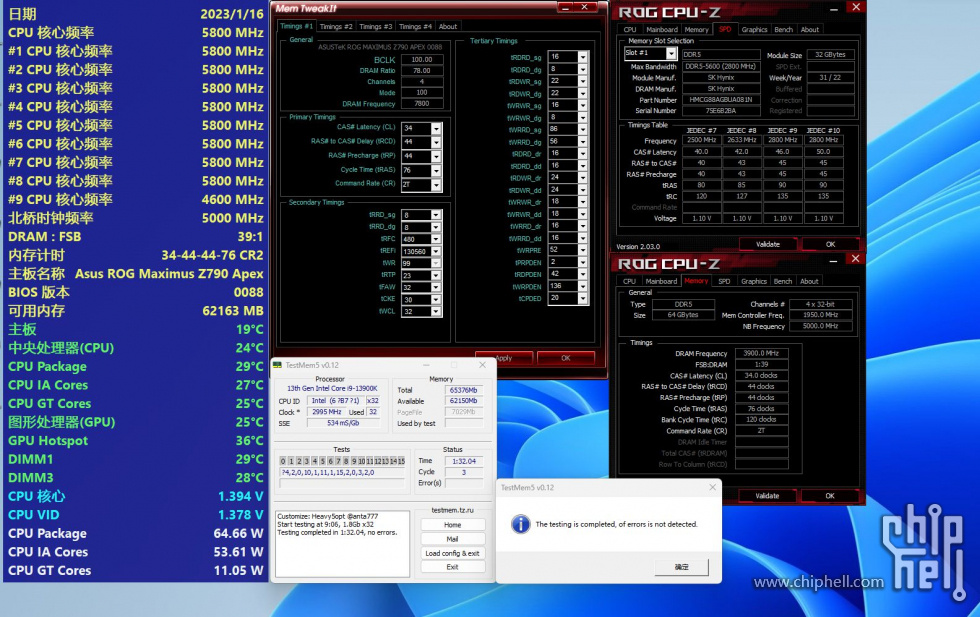Click the JEDEC #10 column header in Timings Table
The height and width of the screenshot is (617, 980).
coord(823,131)
